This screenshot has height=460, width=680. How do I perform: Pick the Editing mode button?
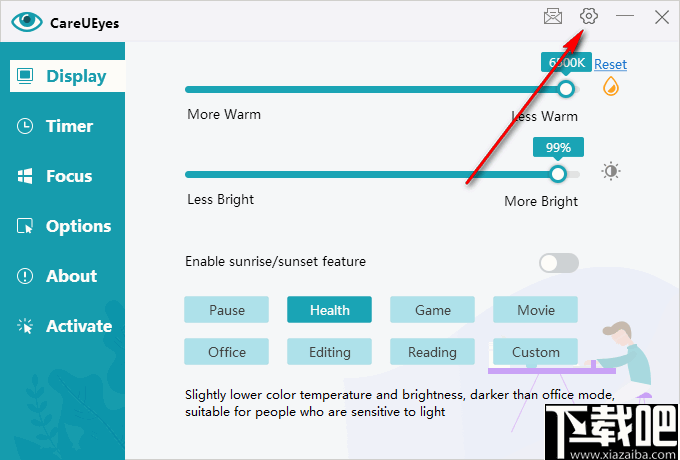coord(329,352)
